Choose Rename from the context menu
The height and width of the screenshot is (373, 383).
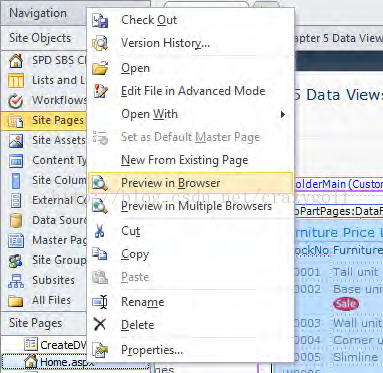pos(191,302)
